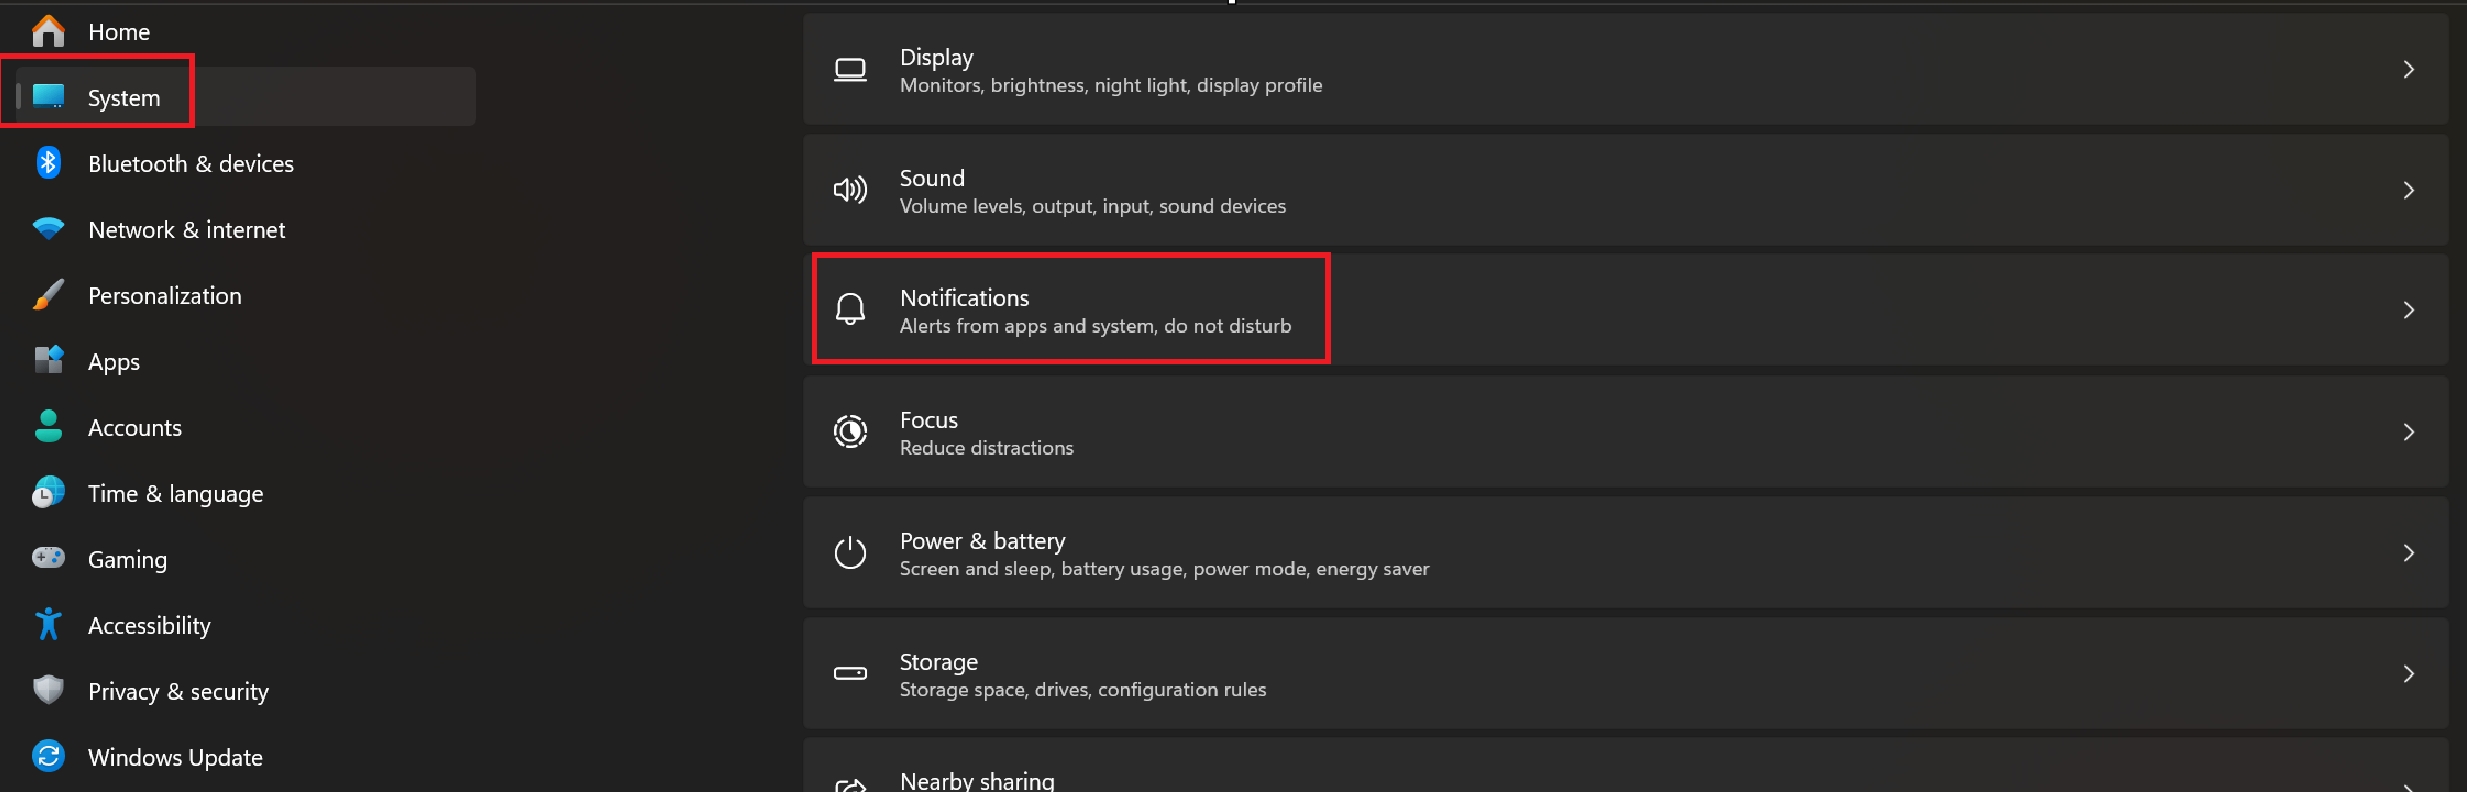Screen dimensions: 2467x792
Task: Expand Display settings via right chevron
Action: [2408, 70]
